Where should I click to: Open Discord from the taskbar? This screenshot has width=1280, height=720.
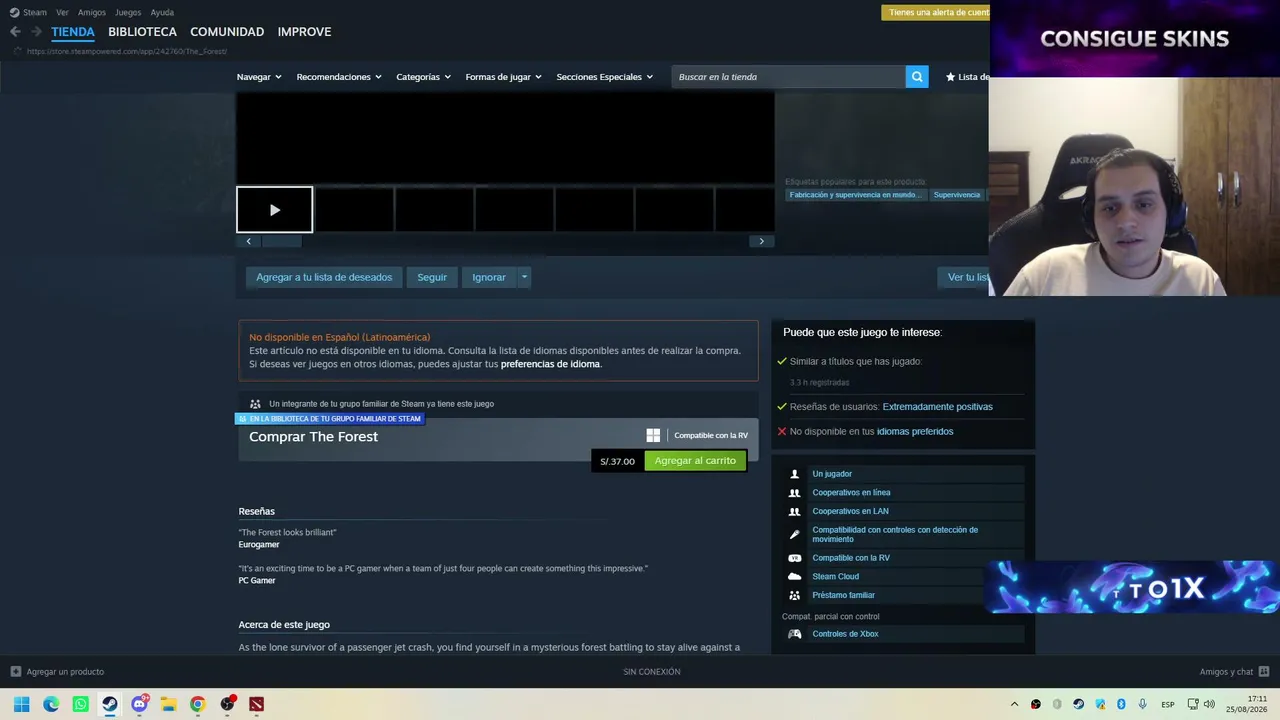pos(139,704)
